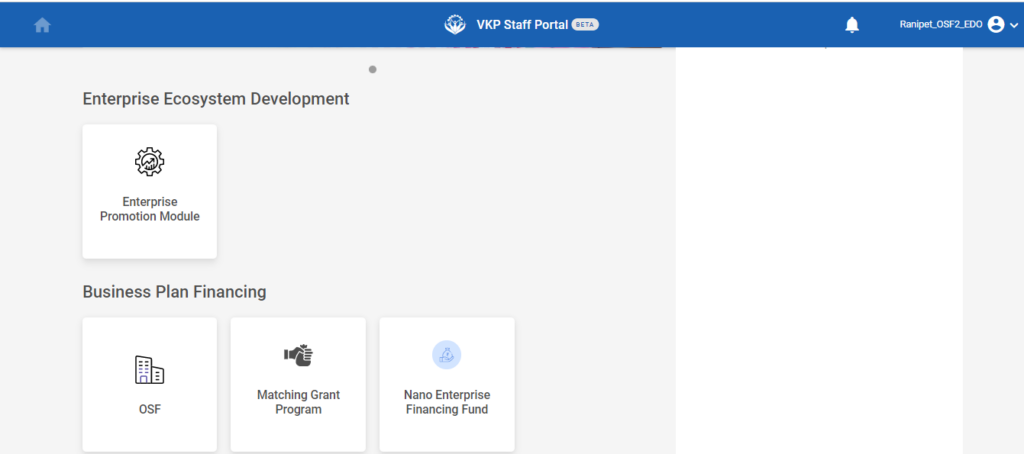Click the Nano Enterprise circular blue icon
Screen dimensions: 1024x454
[x=446, y=355]
